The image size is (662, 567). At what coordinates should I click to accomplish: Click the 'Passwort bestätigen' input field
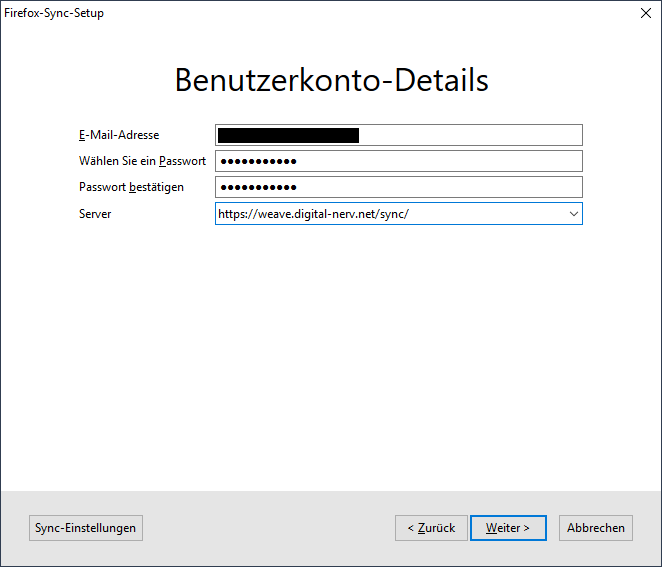pos(399,187)
